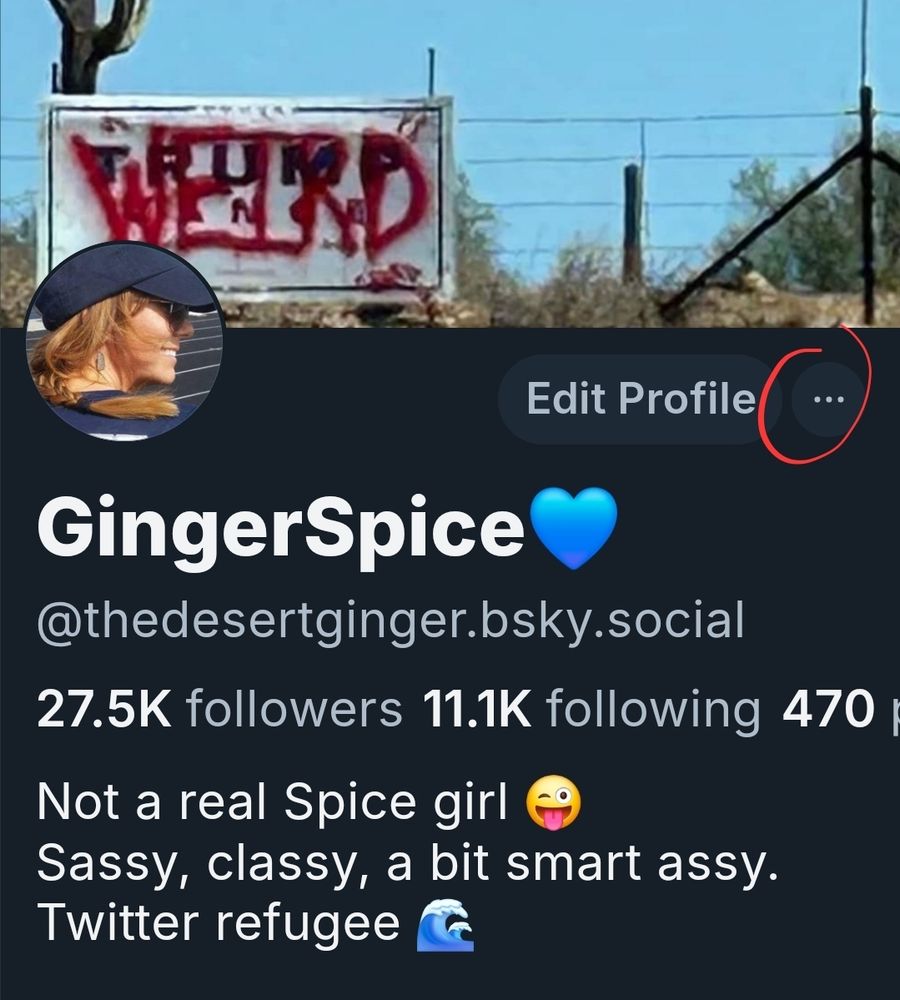The height and width of the screenshot is (1000, 900).
Task: Click the word "following" label
Action: (654, 711)
